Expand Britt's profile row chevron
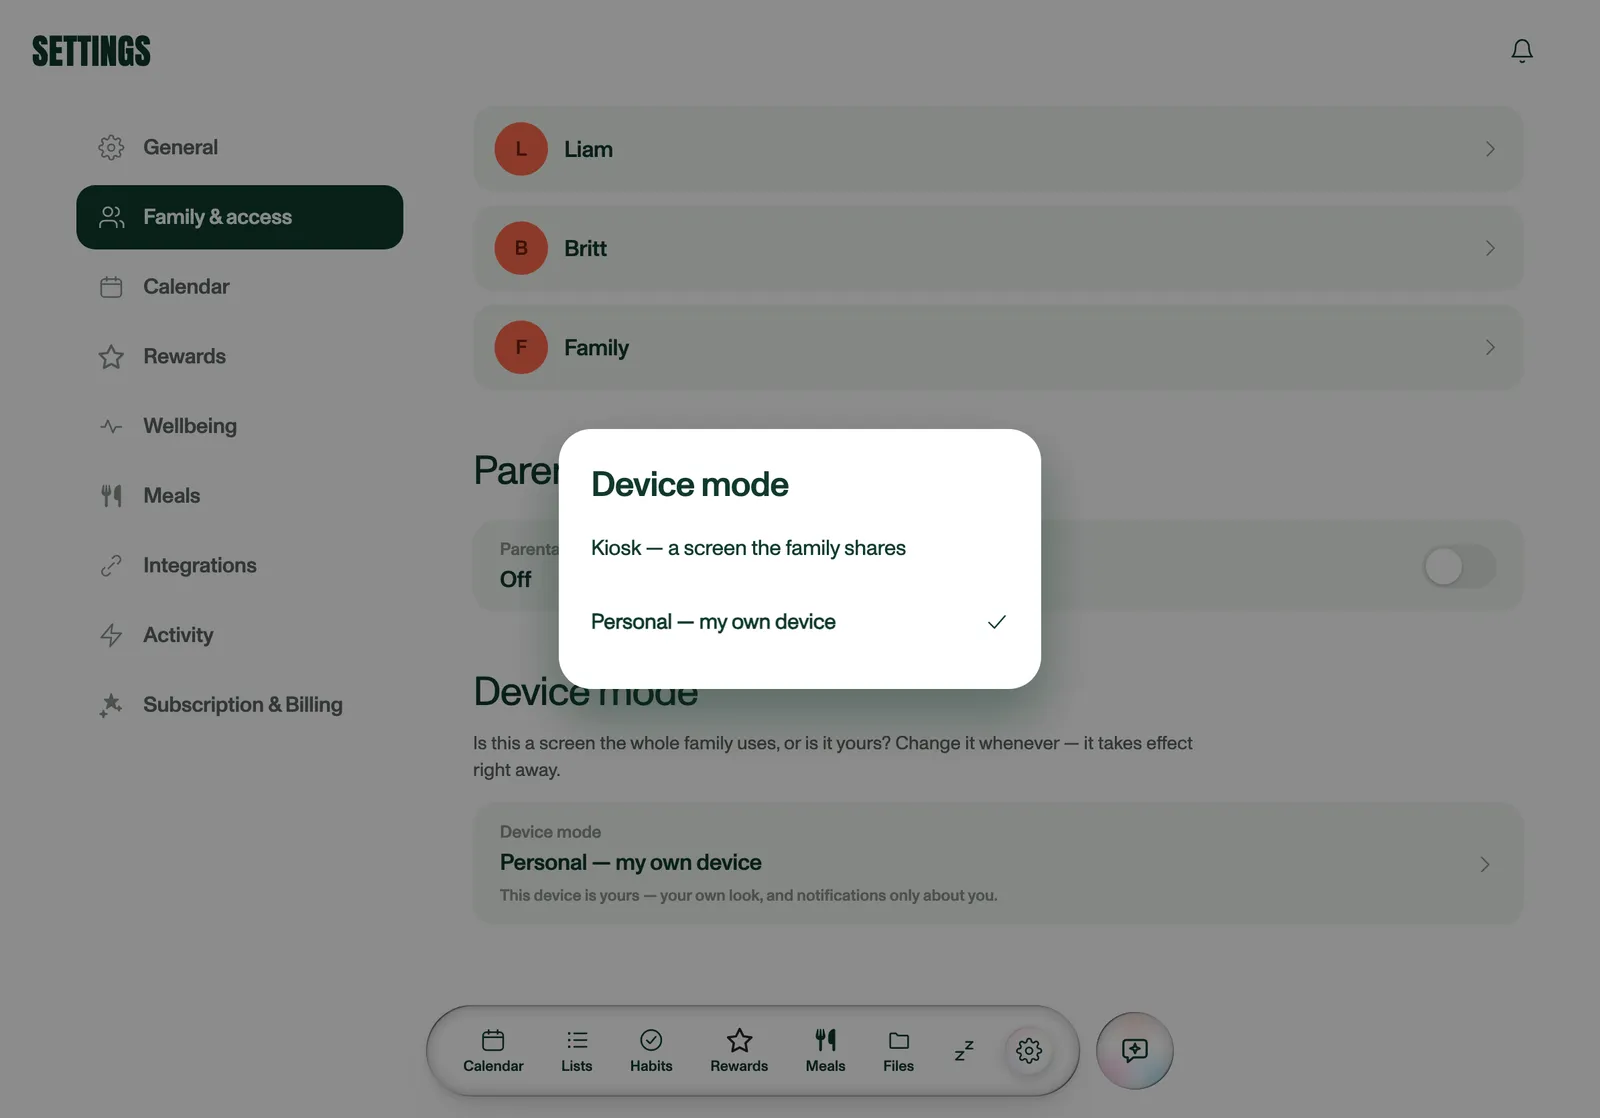The width and height of the screenshot is (1600, 1118). pyautogui.click(x=1490, y=248)
